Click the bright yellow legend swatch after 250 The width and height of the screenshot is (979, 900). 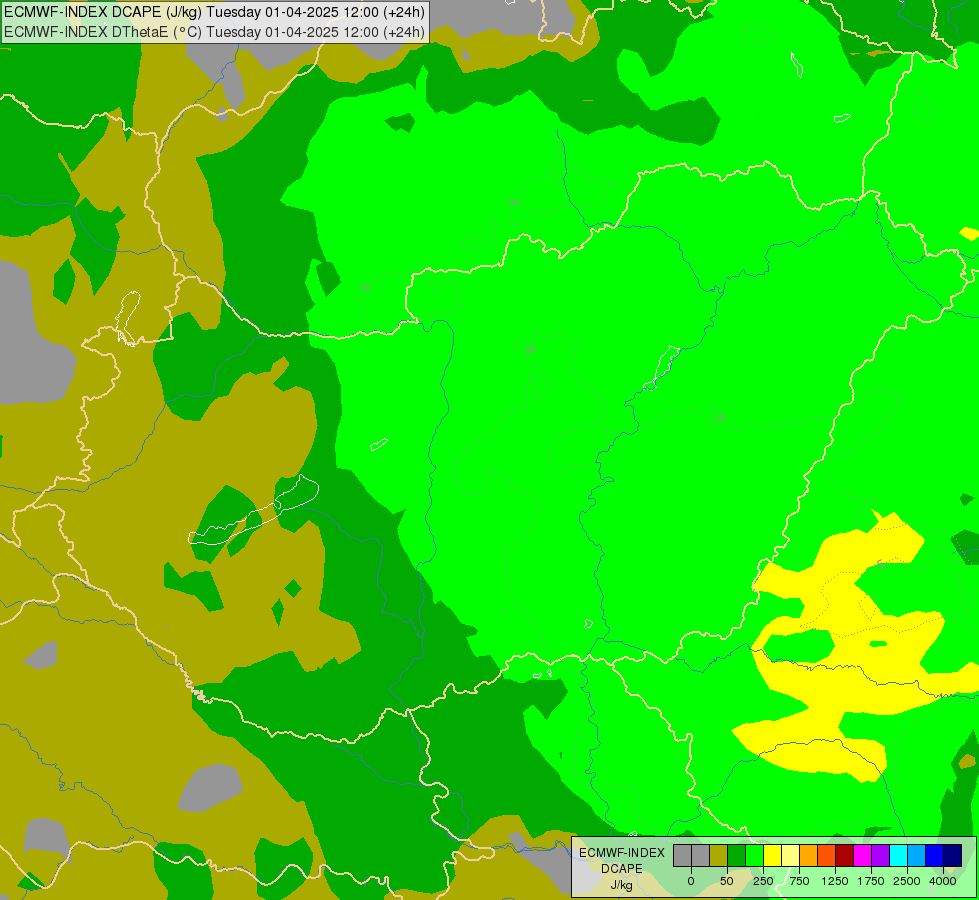pyautogui.click(x=772, y=855)
